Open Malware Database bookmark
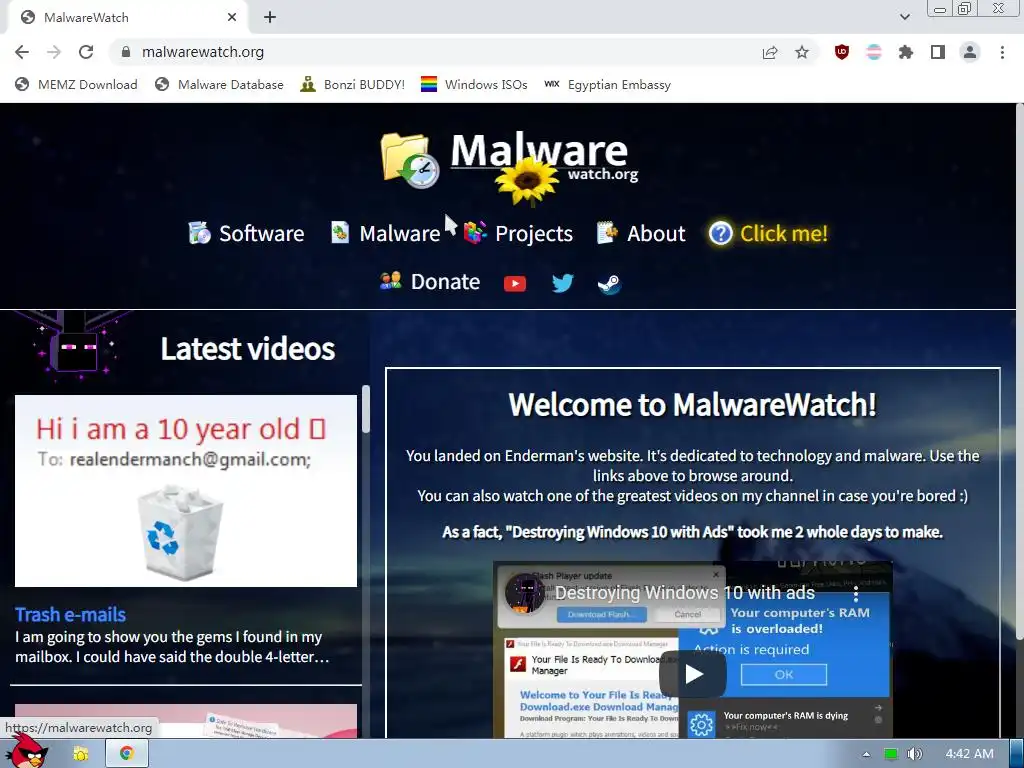The width and height of the screenshot is (1024, 768). pyautogui.click(x=219, y=84)
